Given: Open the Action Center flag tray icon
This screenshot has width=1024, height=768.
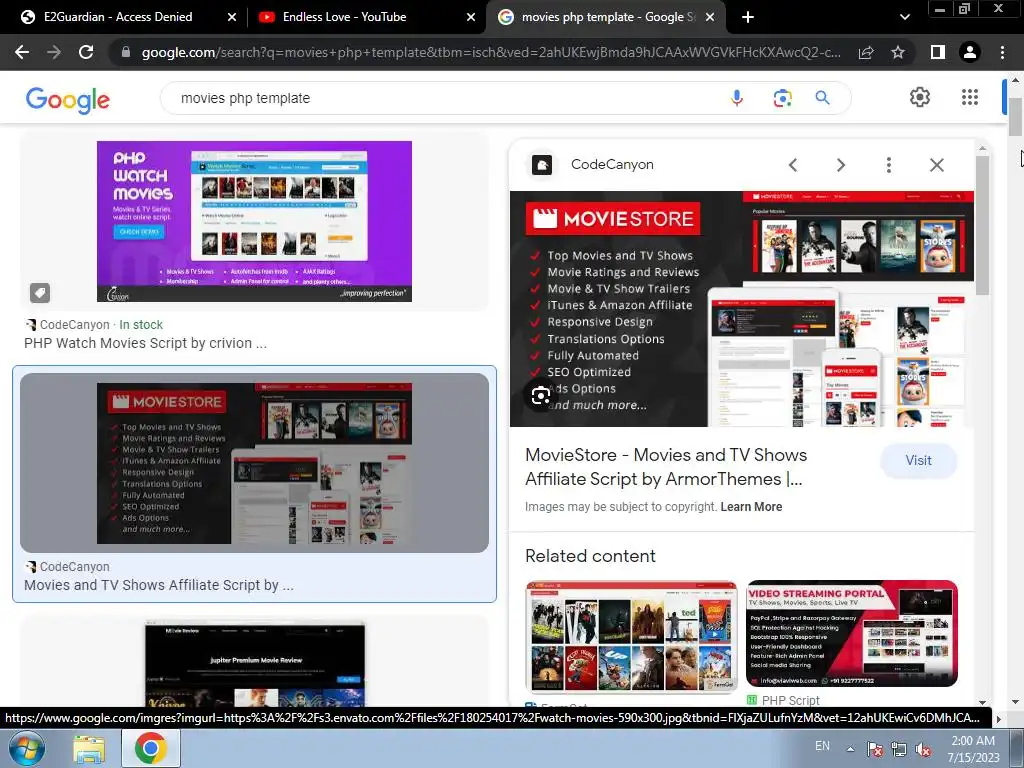Looking at the screenshot, I should (x=875, y=749).
